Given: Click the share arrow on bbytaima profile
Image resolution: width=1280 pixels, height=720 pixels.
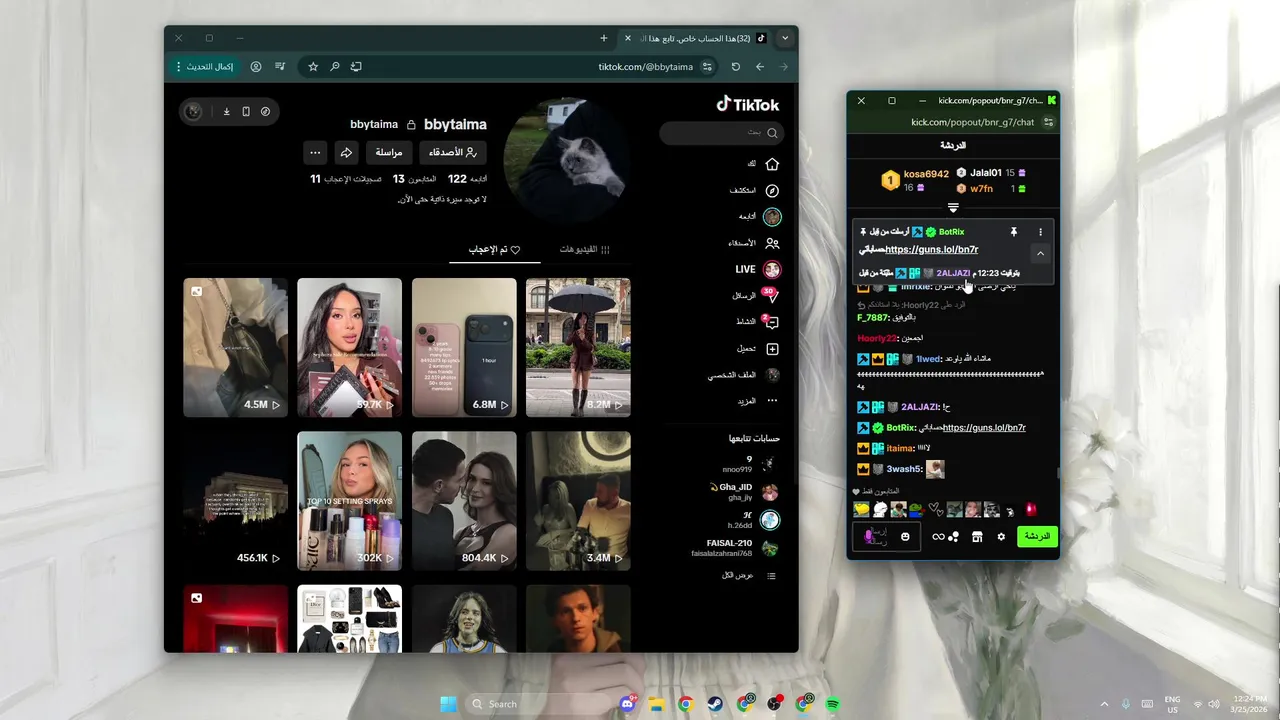Looking at the screenshot, I should (346, 152).
